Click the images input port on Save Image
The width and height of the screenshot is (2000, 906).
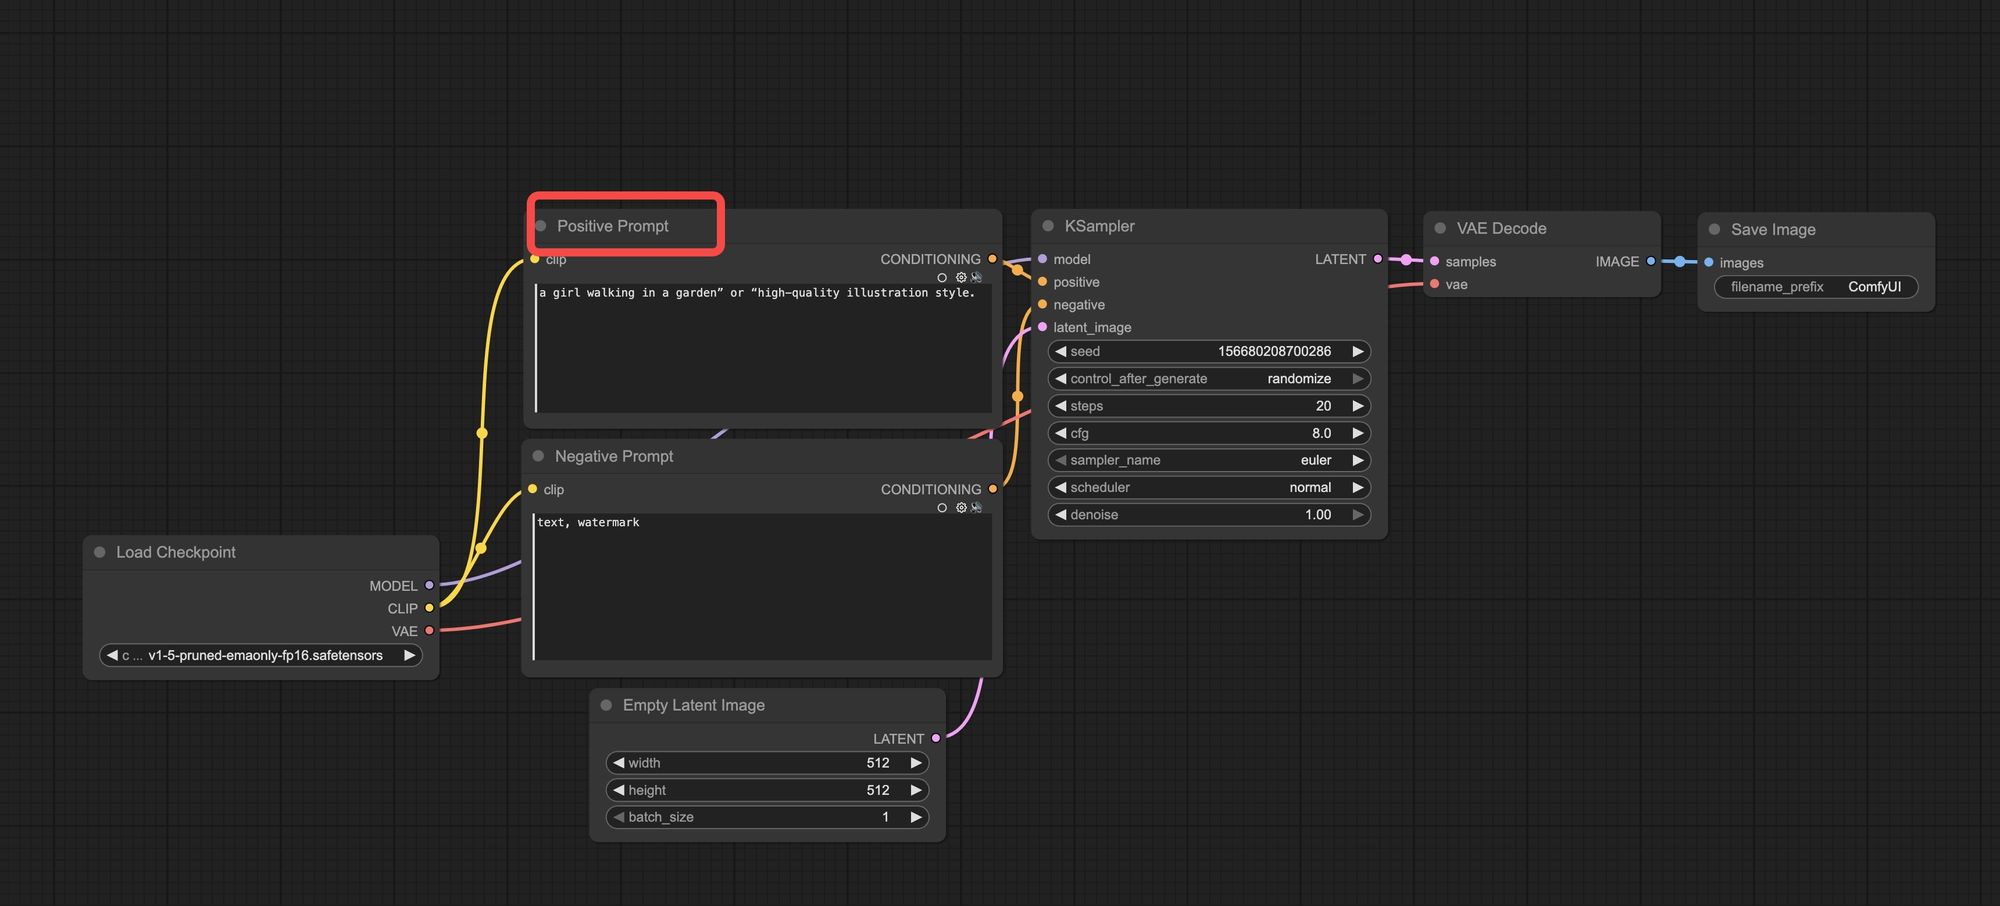coord(1709,262)
